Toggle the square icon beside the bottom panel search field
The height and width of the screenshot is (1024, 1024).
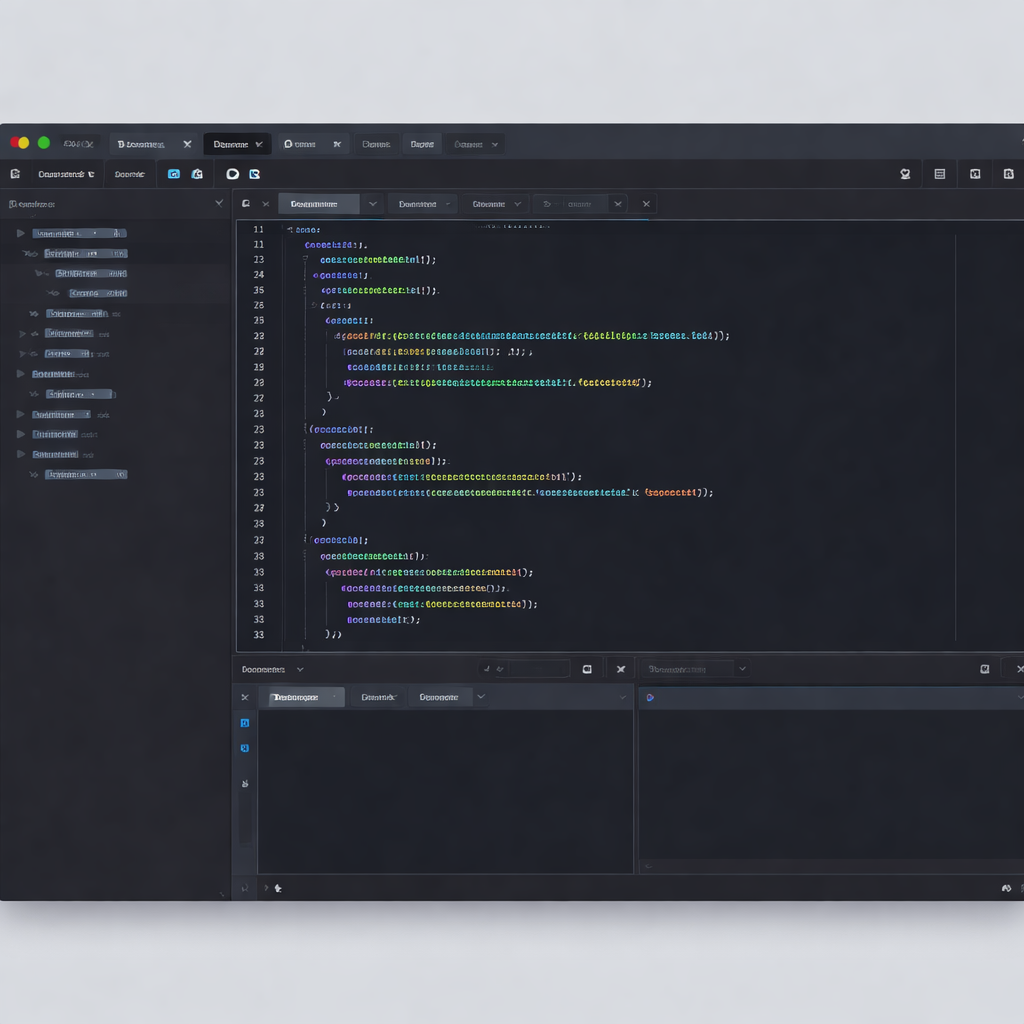(587, 669)
